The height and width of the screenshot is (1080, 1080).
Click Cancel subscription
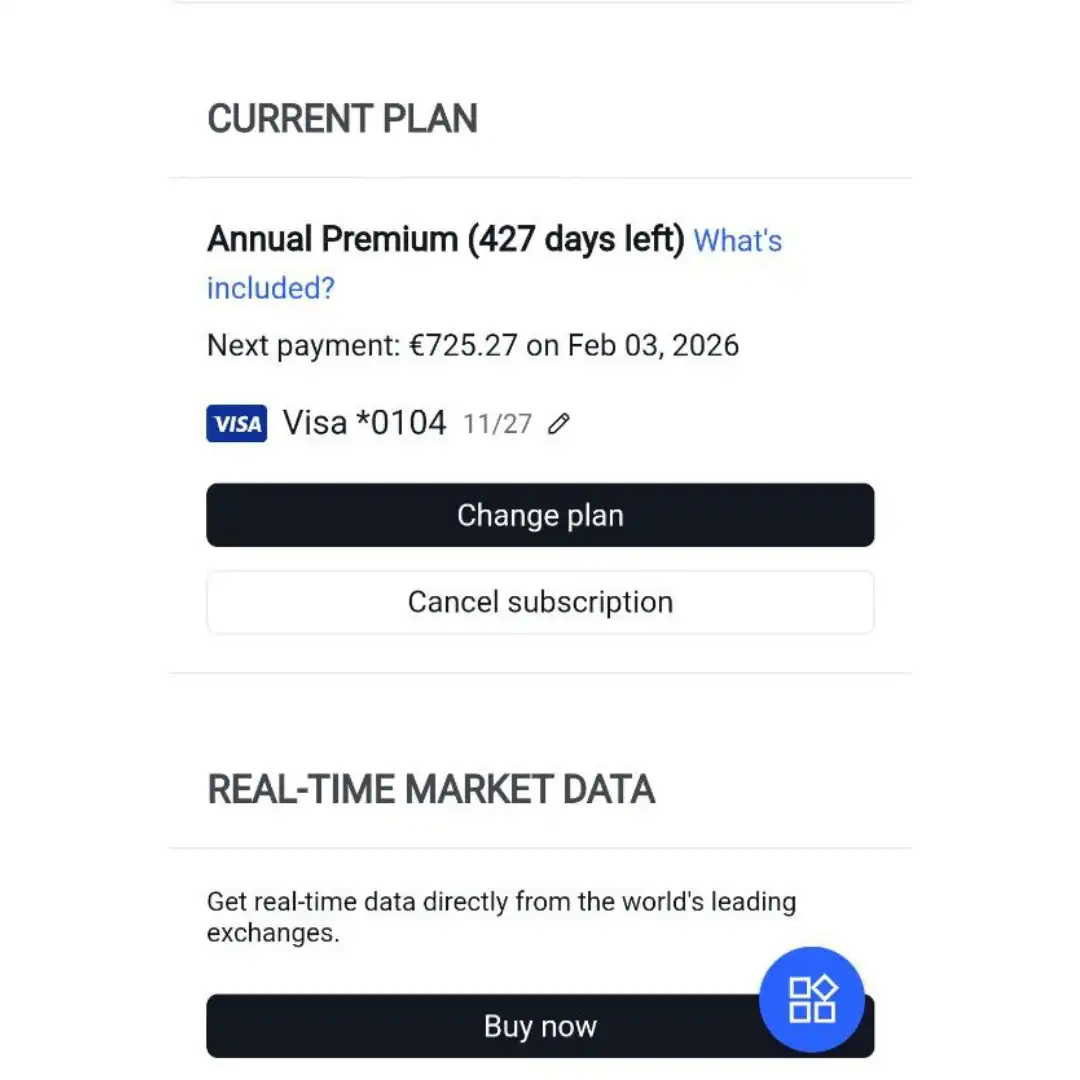click(540, 602)
